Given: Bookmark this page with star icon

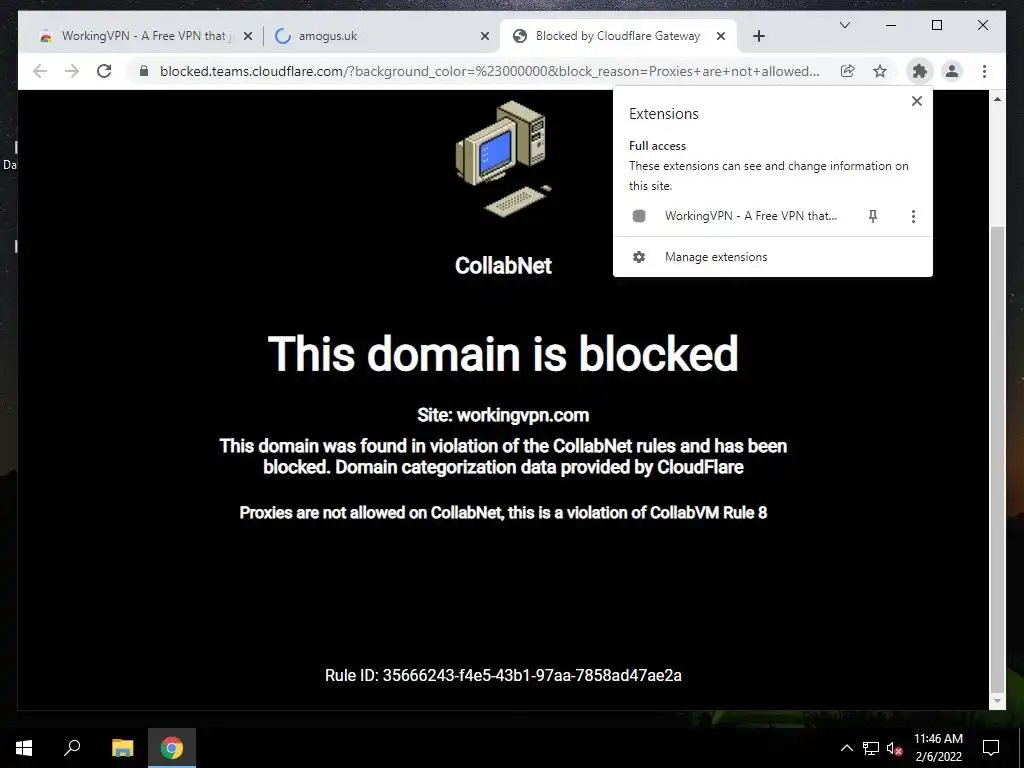Looking at the screenshot, I should [880, 71].
